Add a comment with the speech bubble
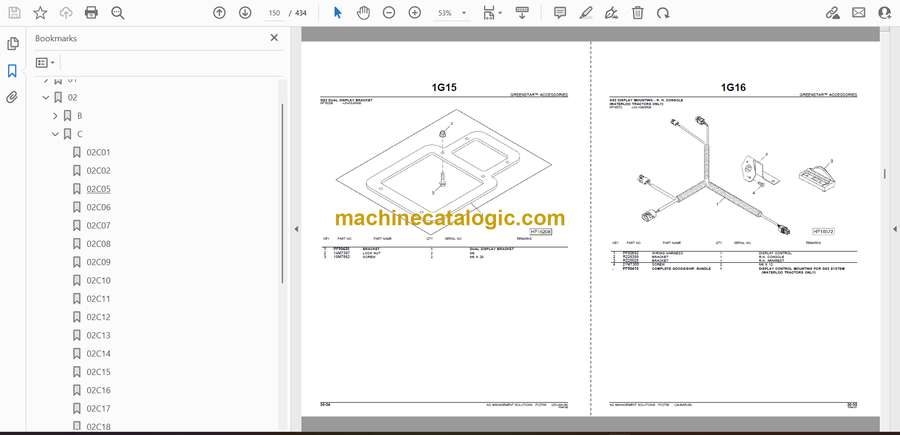900x435 pixels. click(560, 13)
